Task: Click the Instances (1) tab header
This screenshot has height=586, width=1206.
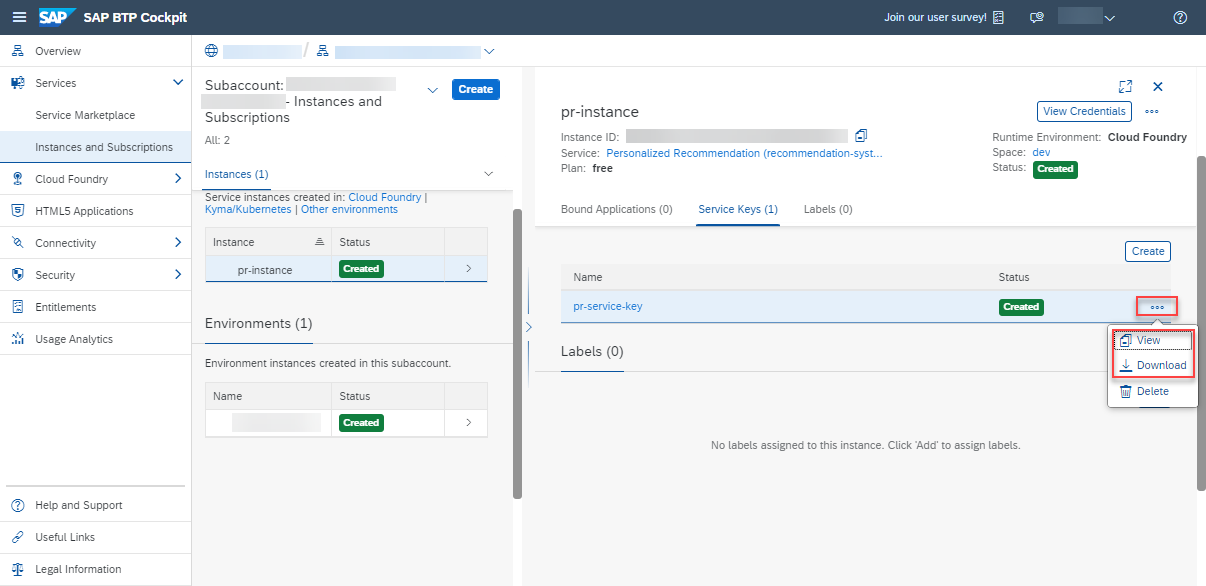Action: point(236,174)
